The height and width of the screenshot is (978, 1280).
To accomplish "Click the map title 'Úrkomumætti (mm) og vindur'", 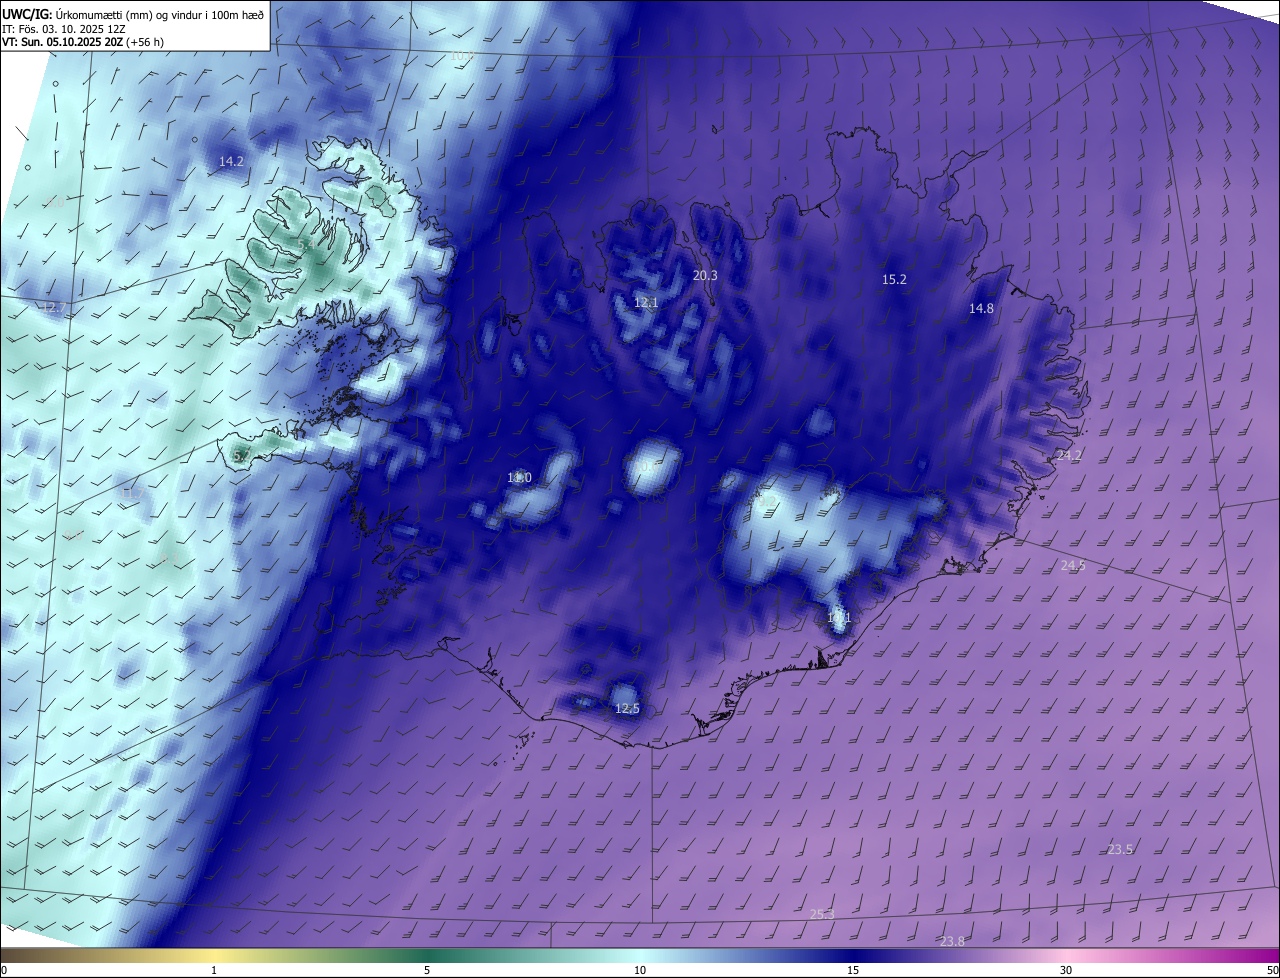I will coord(131,13).
